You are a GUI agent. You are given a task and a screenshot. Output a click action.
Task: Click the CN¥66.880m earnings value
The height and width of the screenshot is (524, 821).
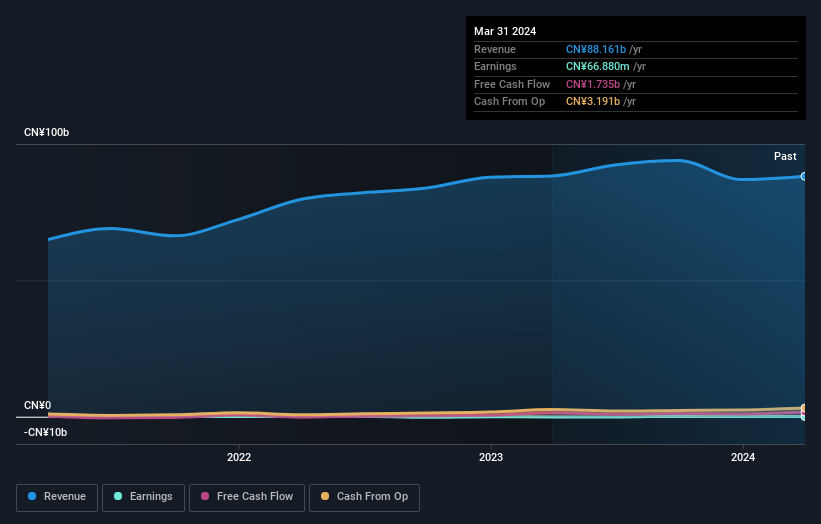tap(597, 66)
